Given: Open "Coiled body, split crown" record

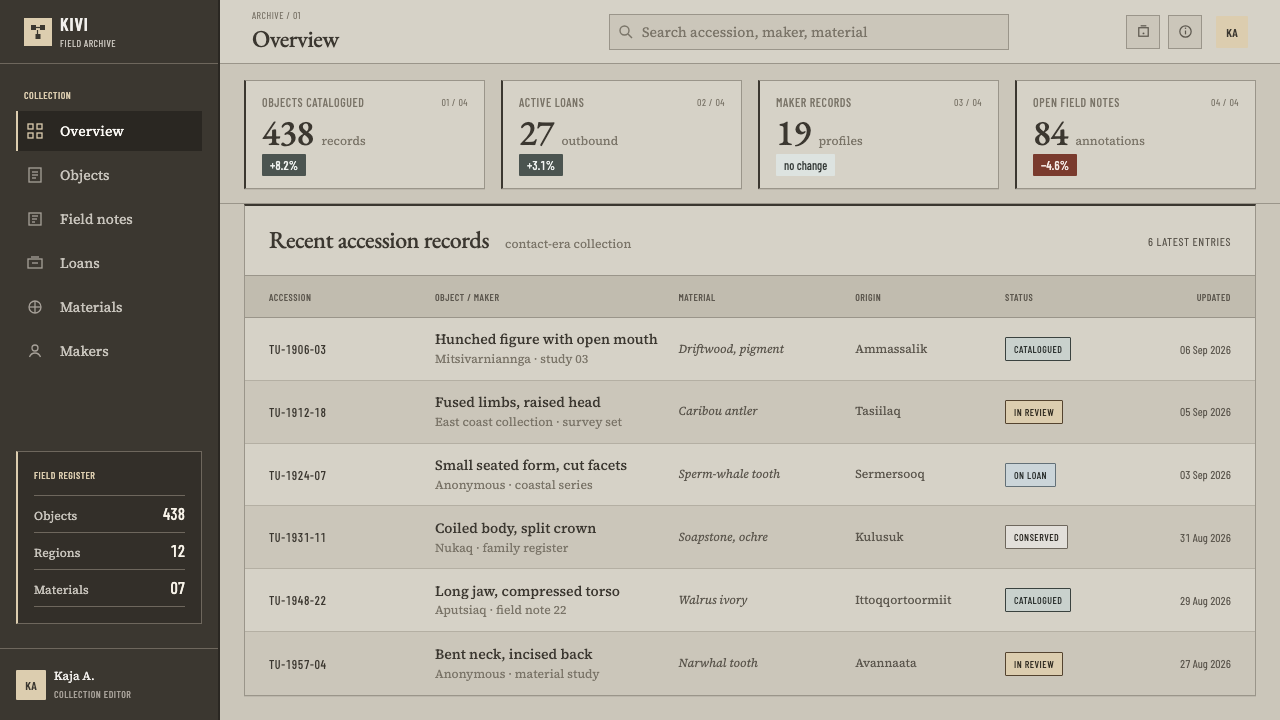Looking at the screenshot, I should click(x=750, y=538).
